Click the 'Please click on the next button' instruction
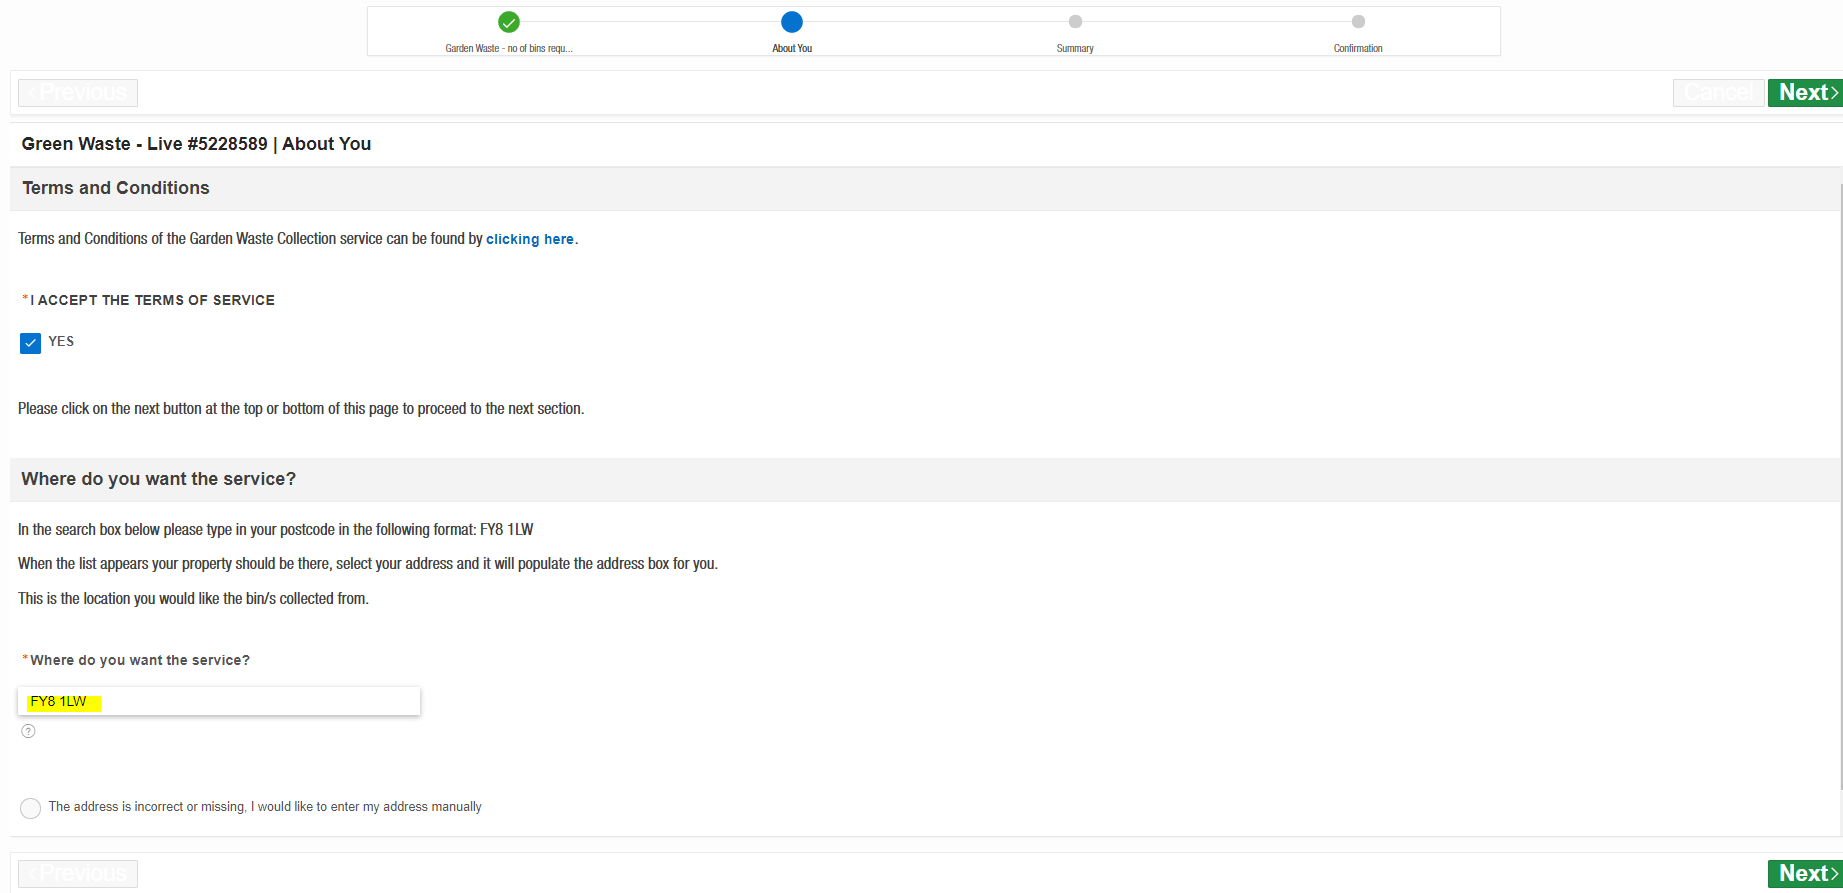 (x=301, y=409)
